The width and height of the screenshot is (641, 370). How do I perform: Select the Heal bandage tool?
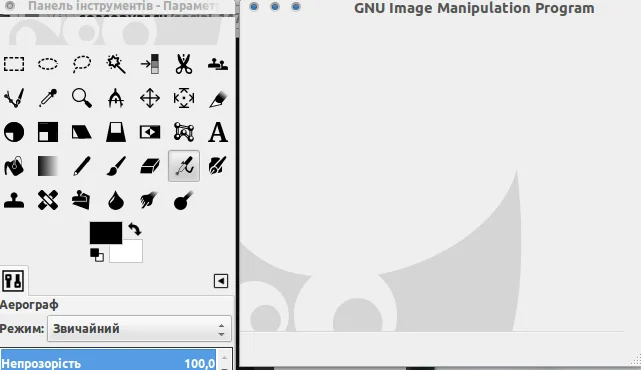[48, 200]
